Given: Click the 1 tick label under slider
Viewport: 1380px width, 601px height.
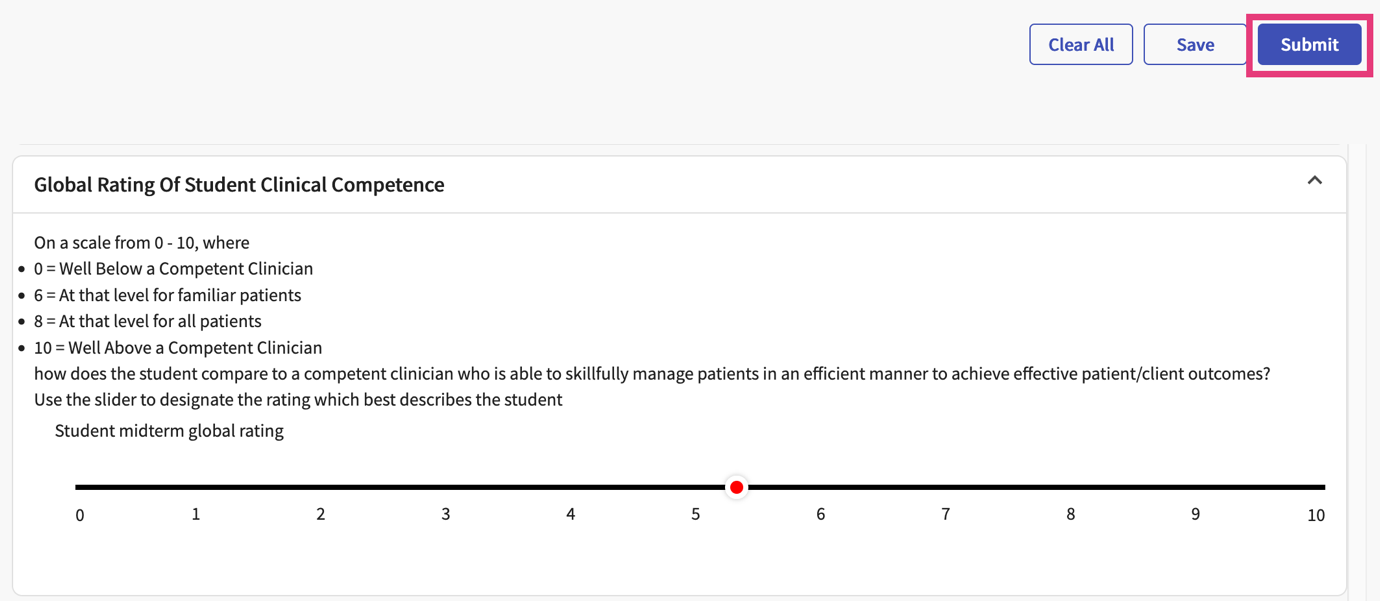Looking at the screenshot, I should [x=196, y=514].
